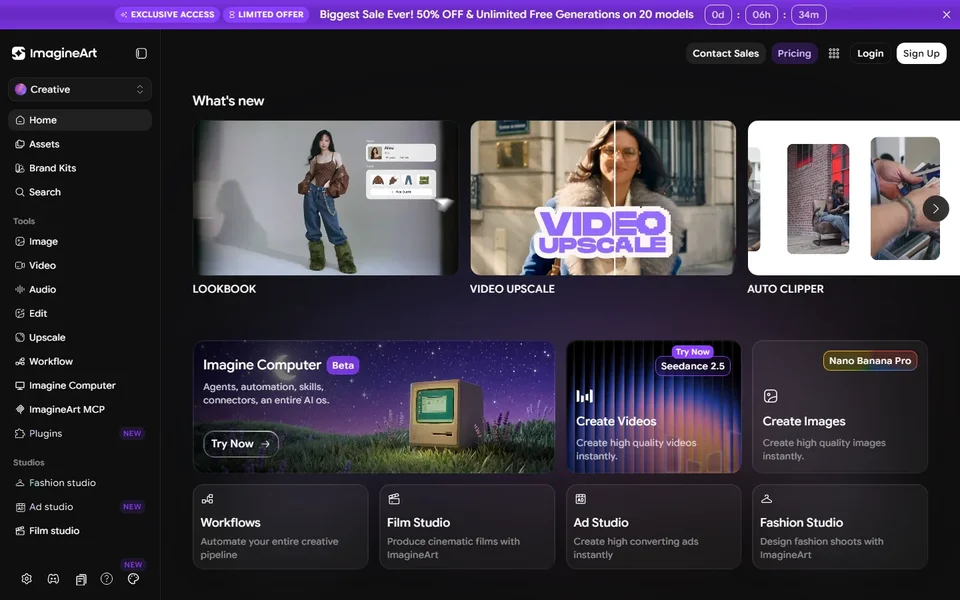Click the Nano Banana Pro badge

pos(870,361)
